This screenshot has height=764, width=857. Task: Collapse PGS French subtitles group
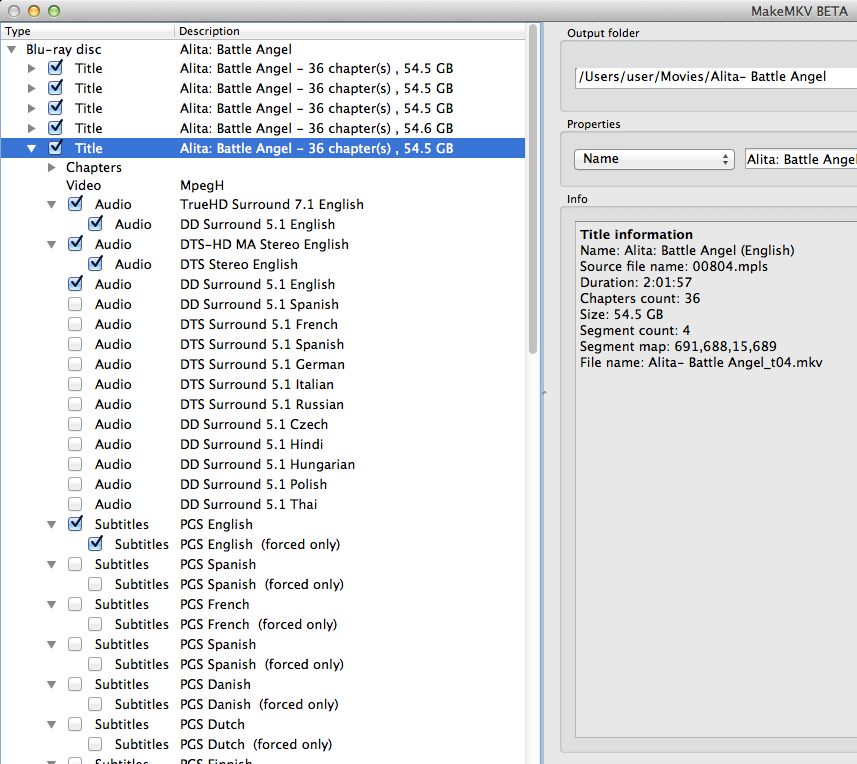point(51,604)
